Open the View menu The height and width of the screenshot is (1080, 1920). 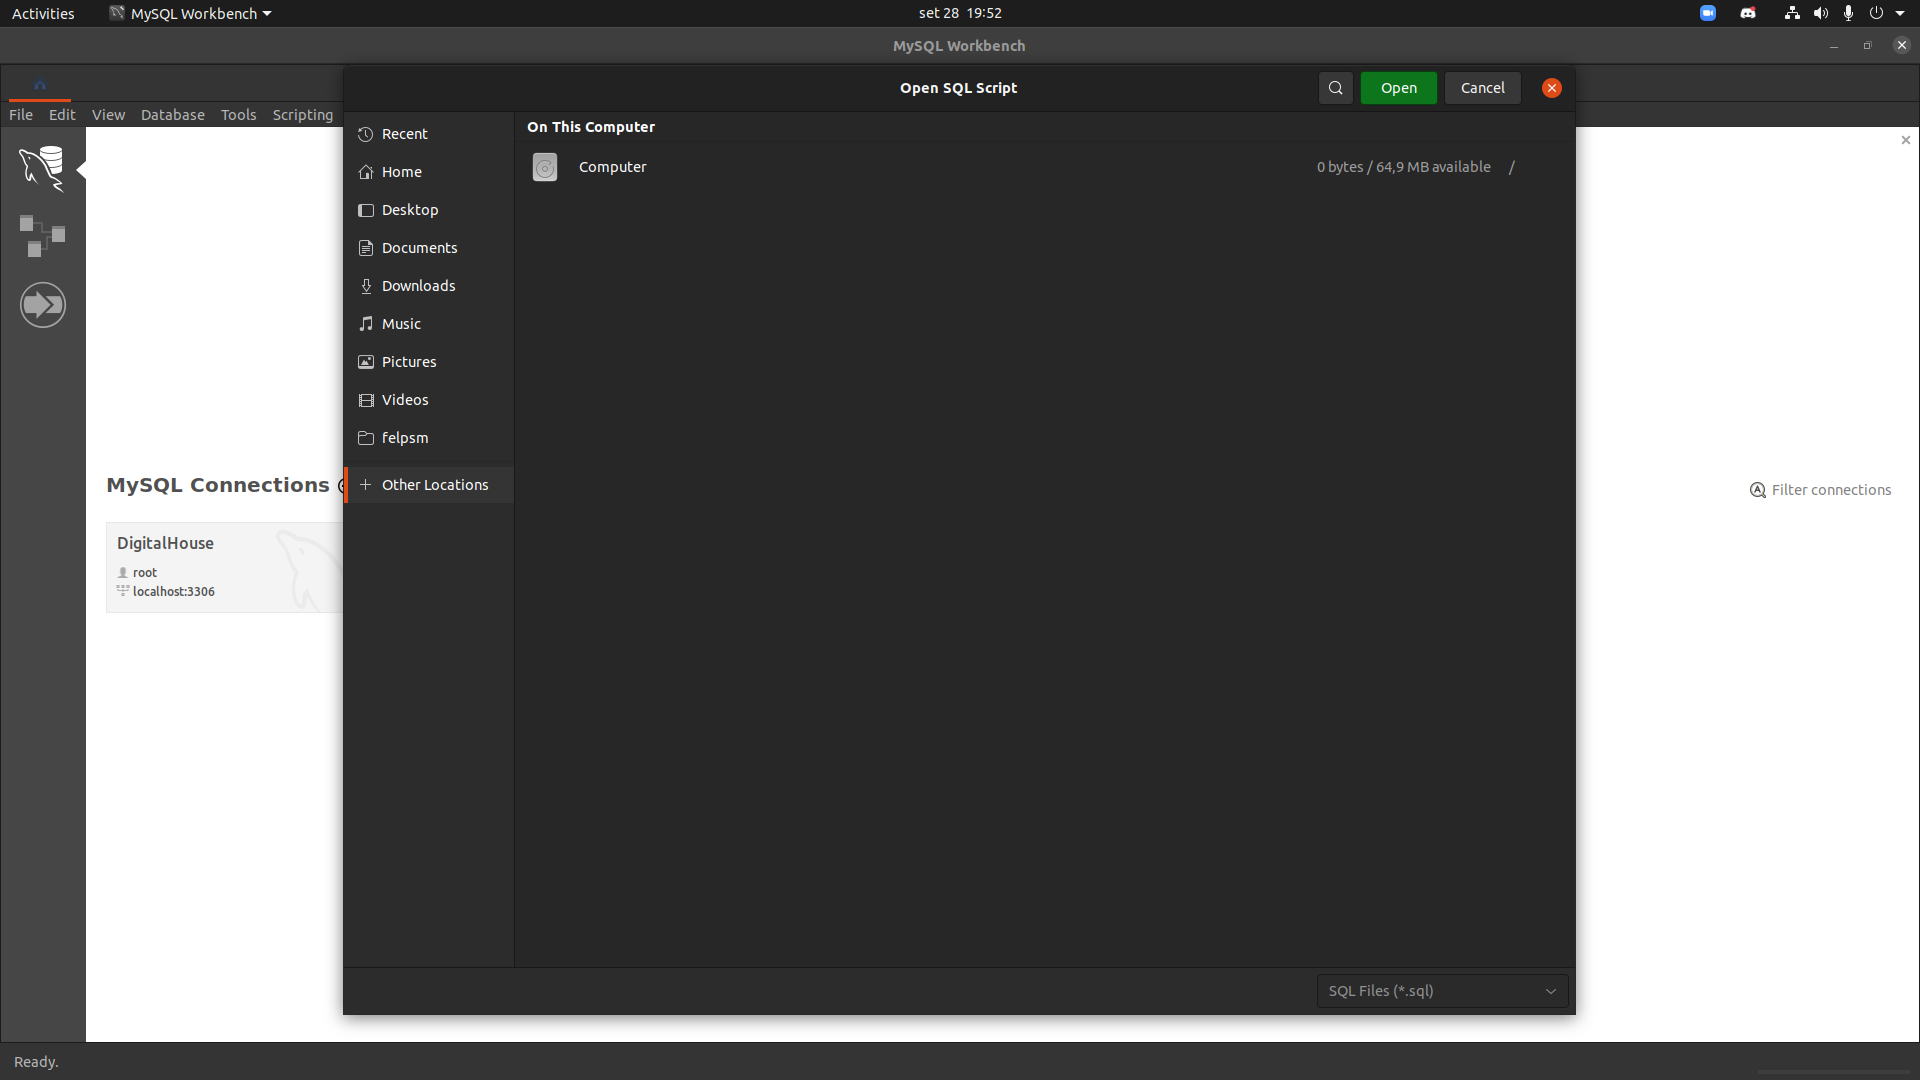coord(108,115)
